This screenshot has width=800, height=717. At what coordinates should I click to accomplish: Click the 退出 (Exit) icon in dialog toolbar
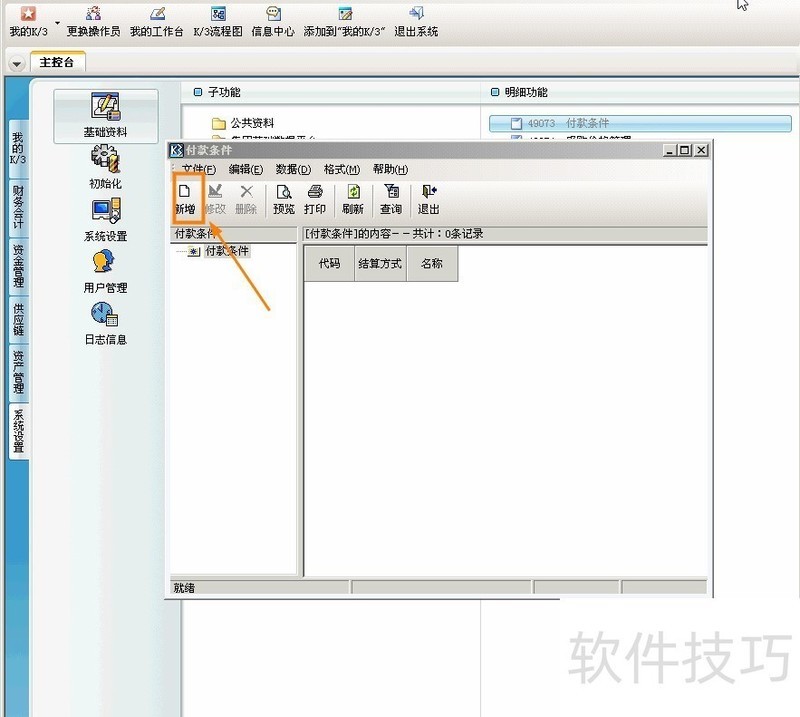pyautogui.click(x=429, y=199)
